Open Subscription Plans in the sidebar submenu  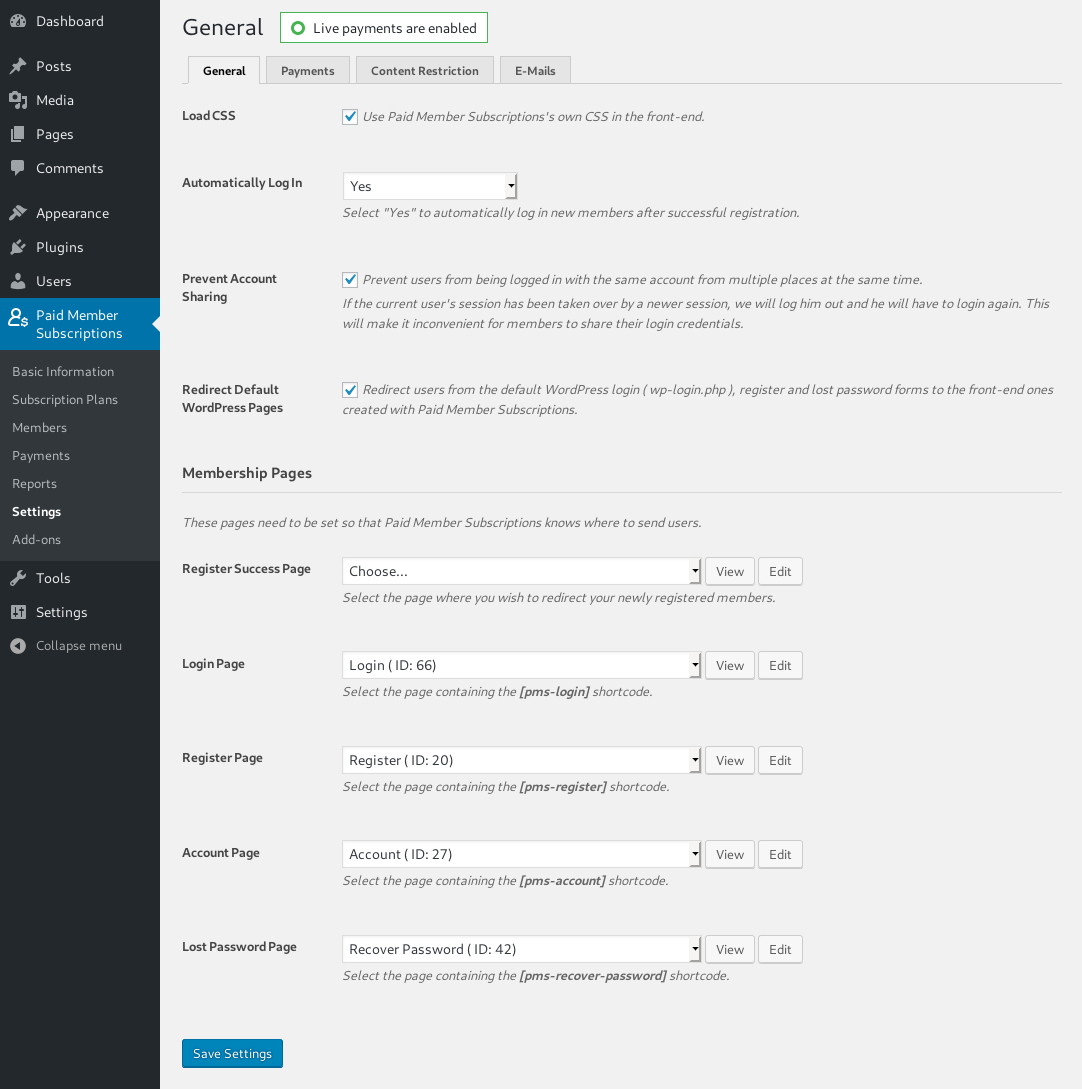(65, 399)
